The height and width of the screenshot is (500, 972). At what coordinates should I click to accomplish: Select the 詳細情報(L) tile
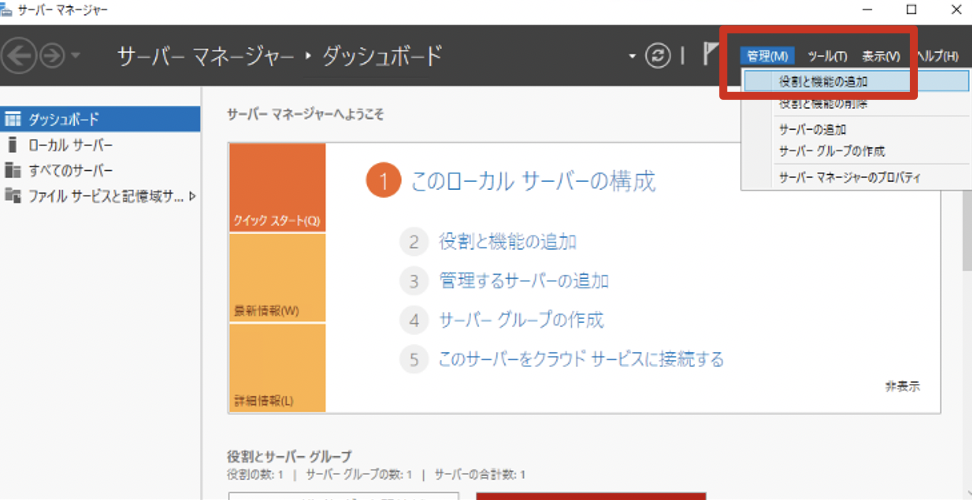tap(277, 368)
